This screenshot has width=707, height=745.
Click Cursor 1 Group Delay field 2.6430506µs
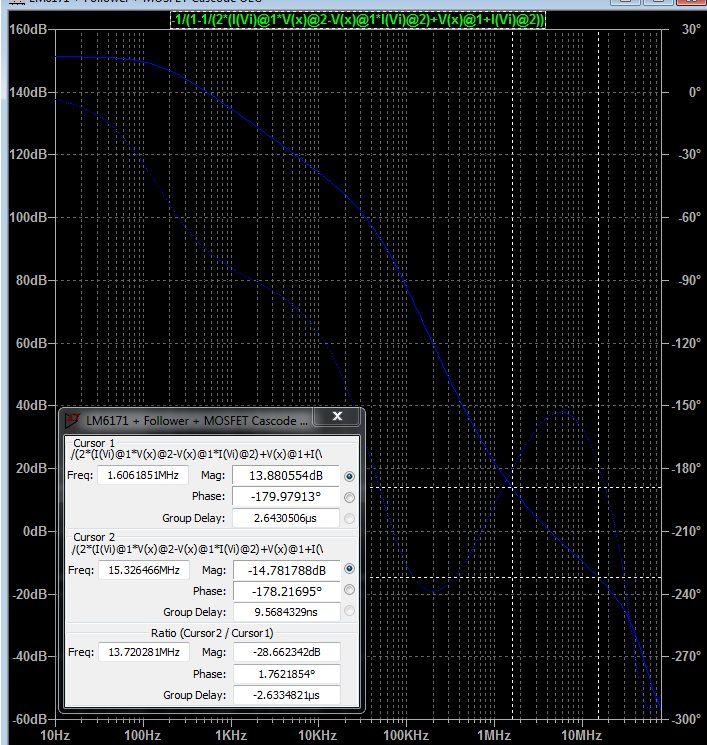[x=286, y=518]
